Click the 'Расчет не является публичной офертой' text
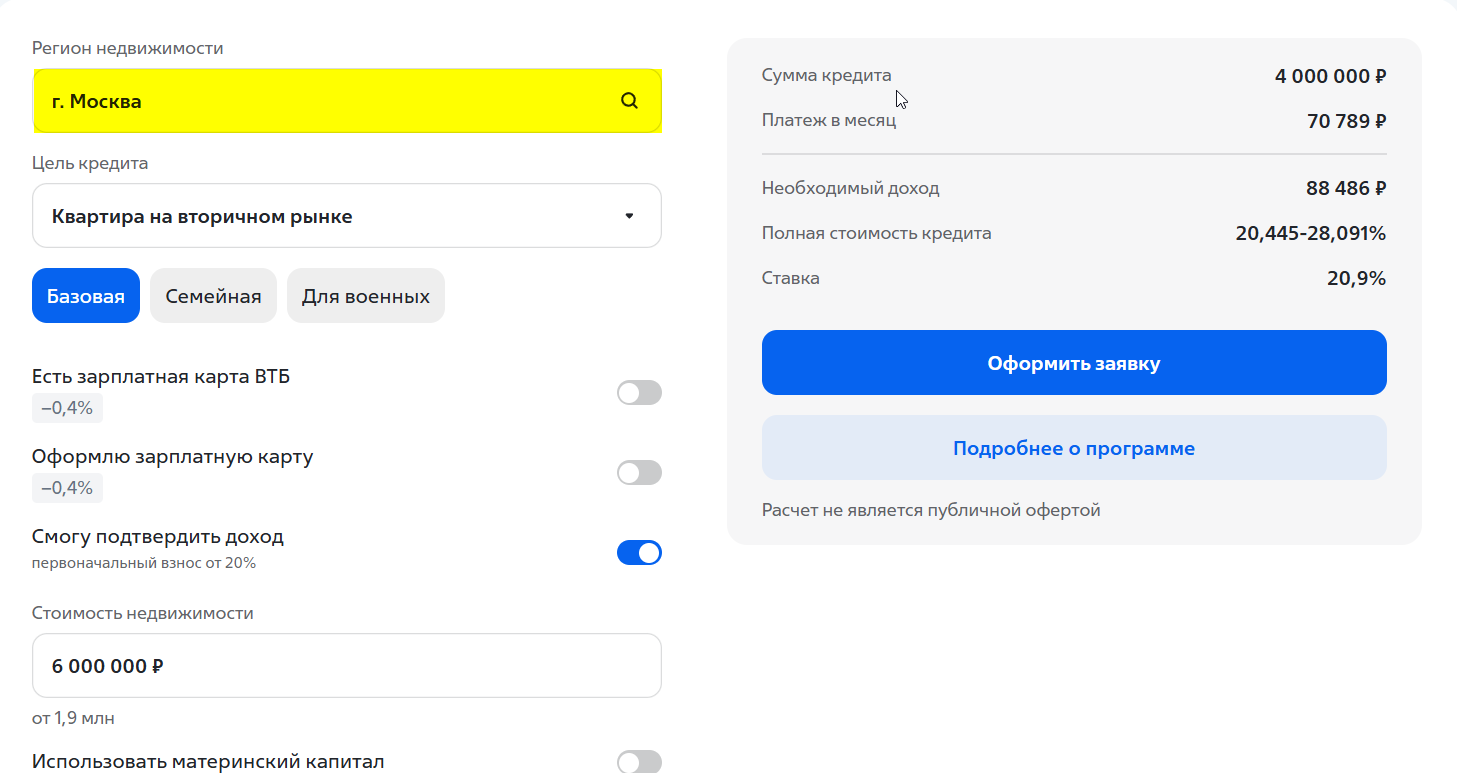The width and height of the screenshot is (1457, 773). tap(931, 509)
